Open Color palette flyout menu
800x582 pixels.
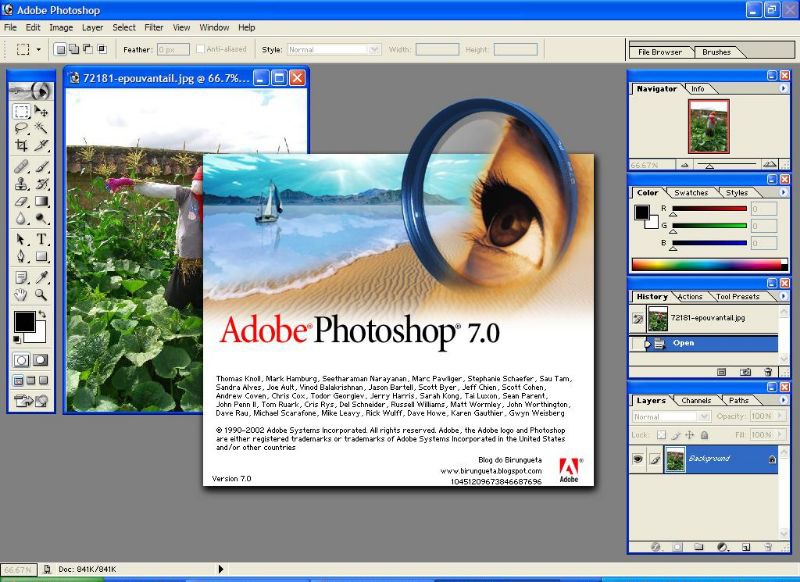tap(783, 192)
